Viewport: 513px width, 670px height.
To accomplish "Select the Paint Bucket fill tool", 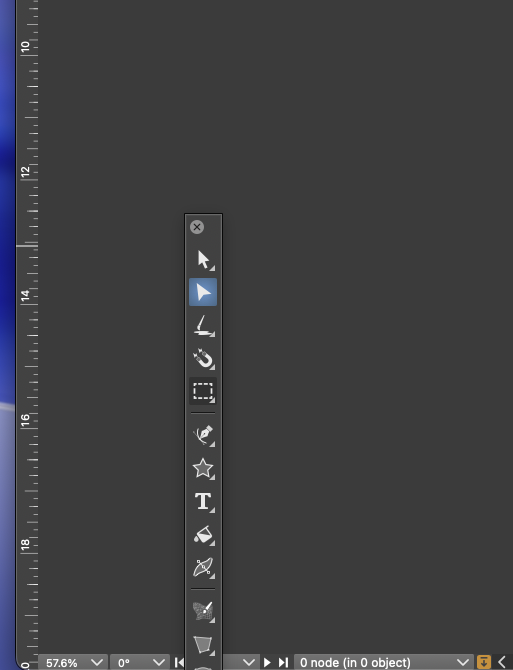I will coord(203,535).
